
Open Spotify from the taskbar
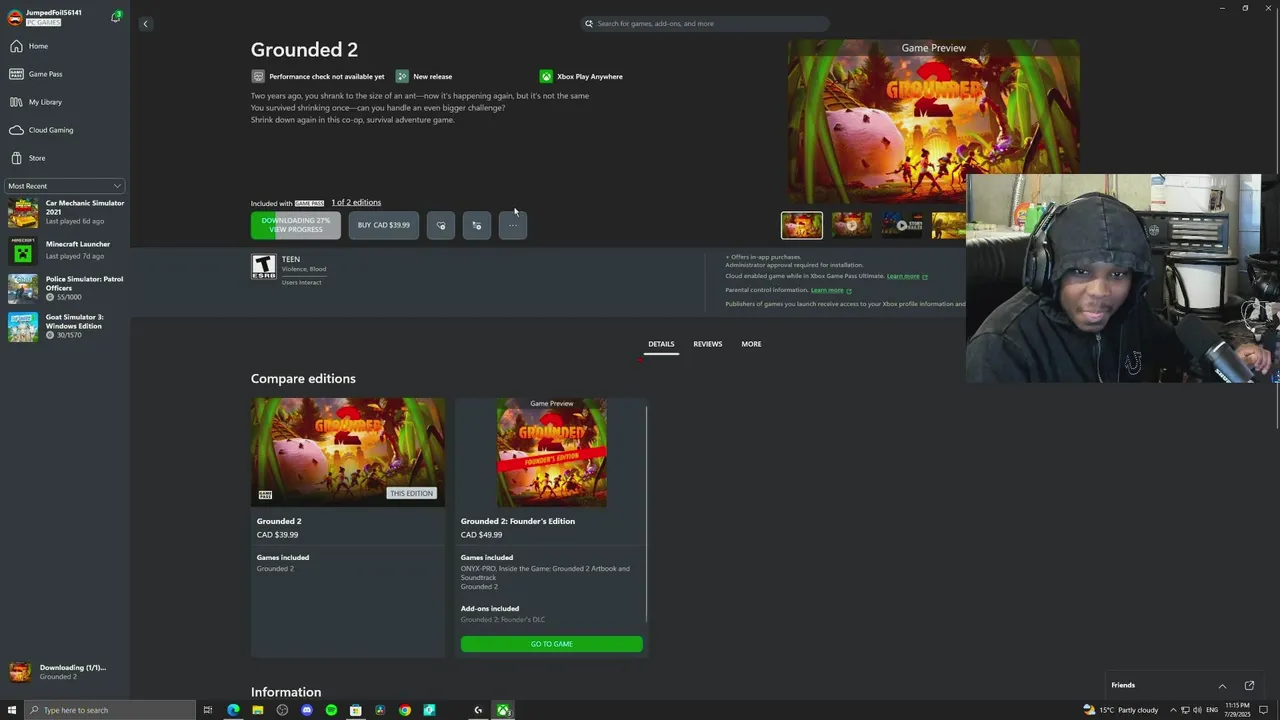[x=331, y=710]
